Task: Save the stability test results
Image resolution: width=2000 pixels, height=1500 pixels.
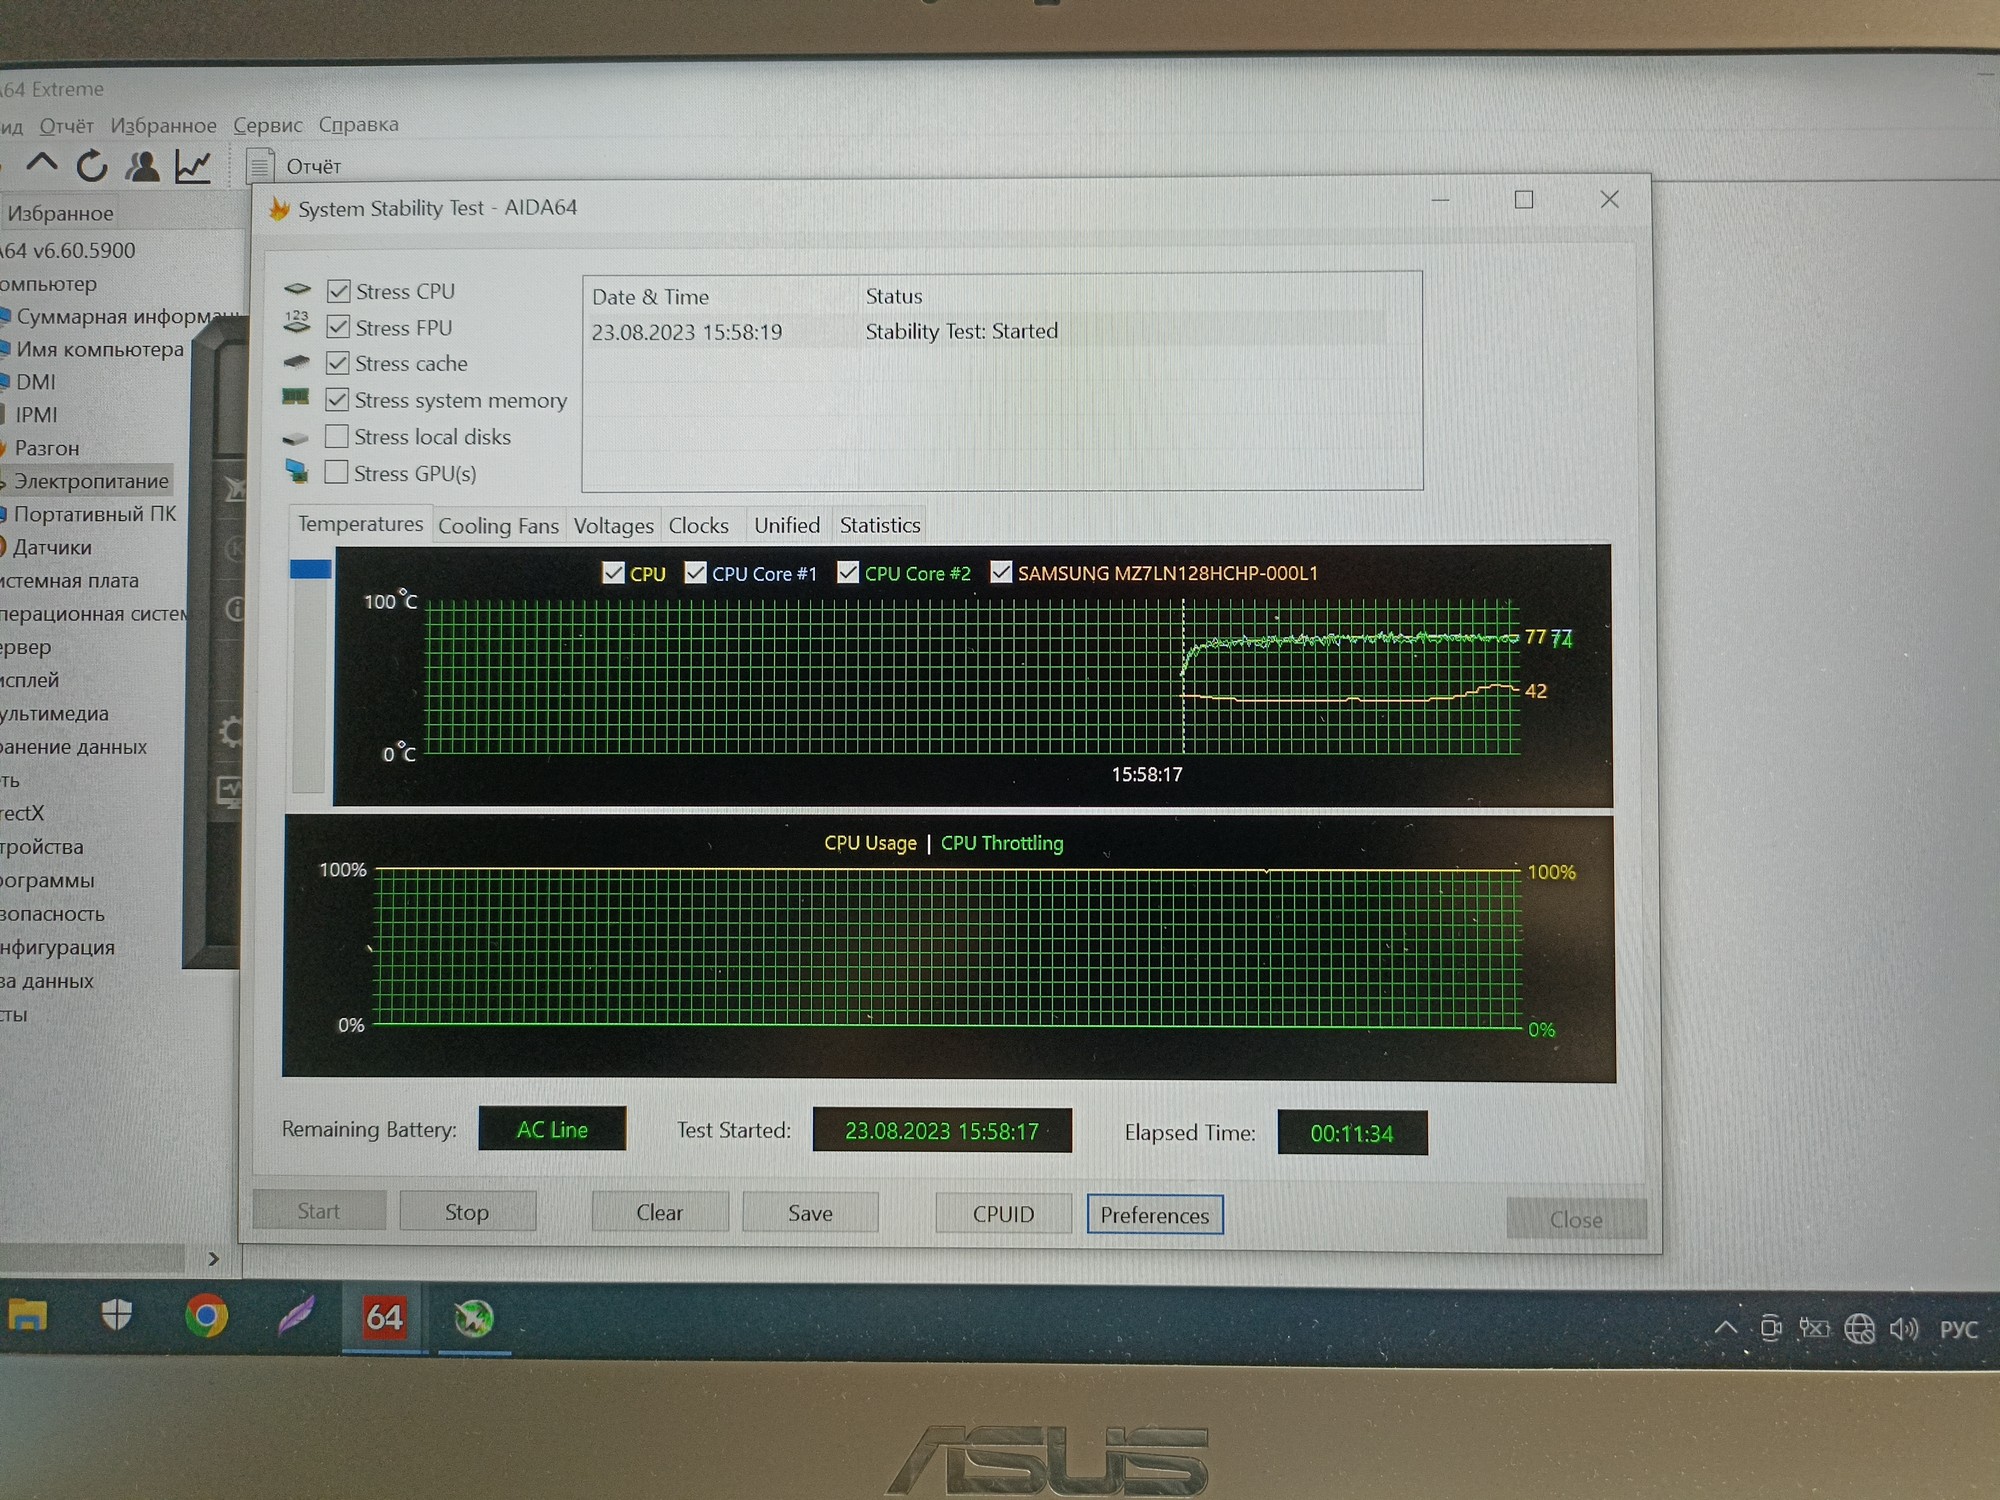Action: (810, 1214)
